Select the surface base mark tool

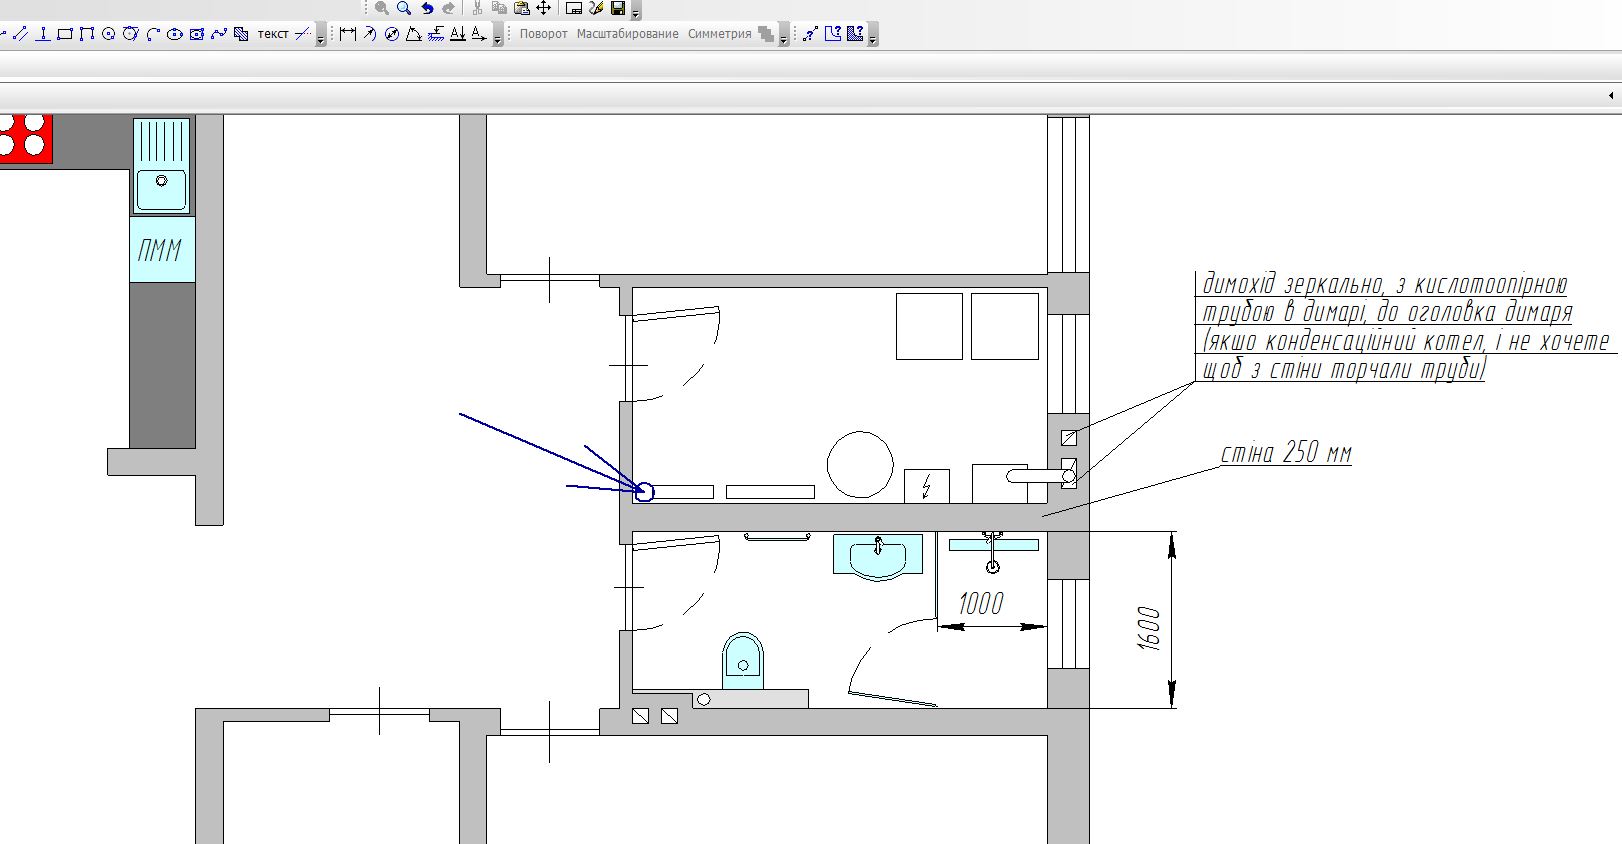click(436, 34)
